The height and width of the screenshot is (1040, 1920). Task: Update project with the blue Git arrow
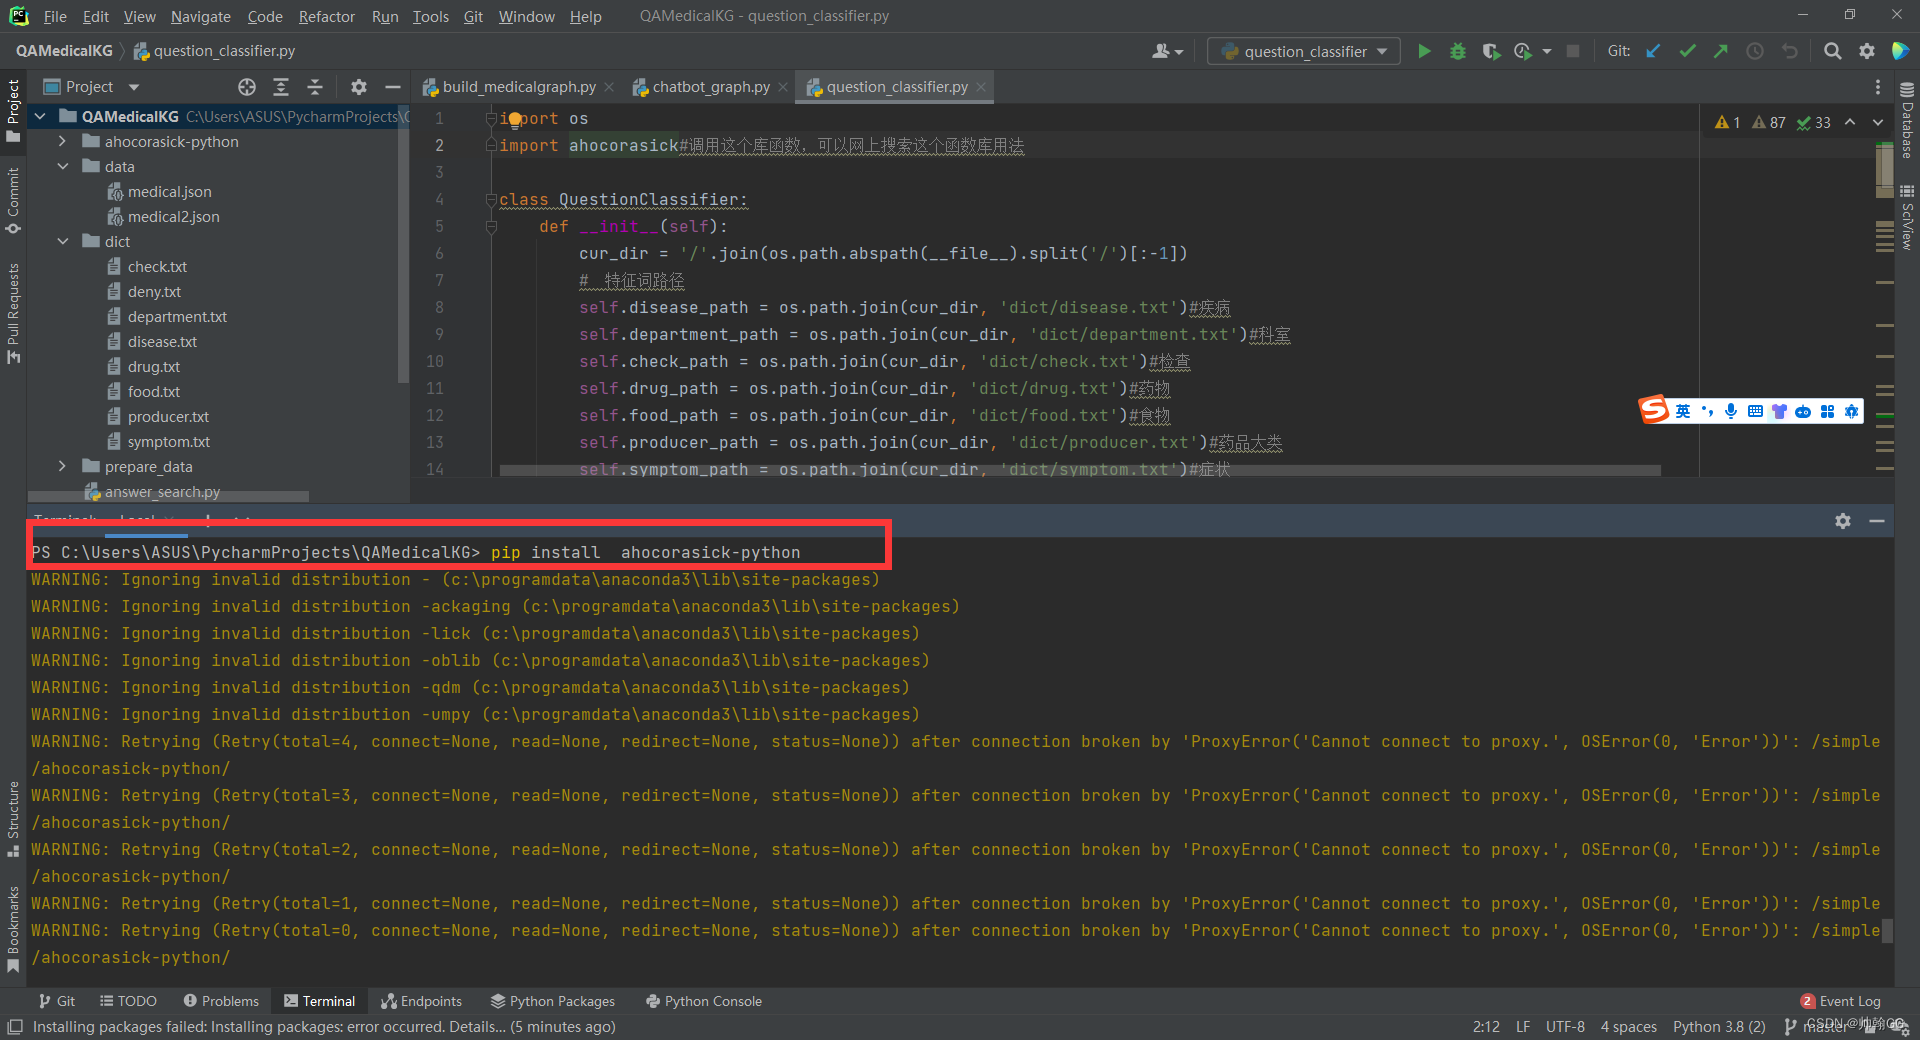(1651, 51)
